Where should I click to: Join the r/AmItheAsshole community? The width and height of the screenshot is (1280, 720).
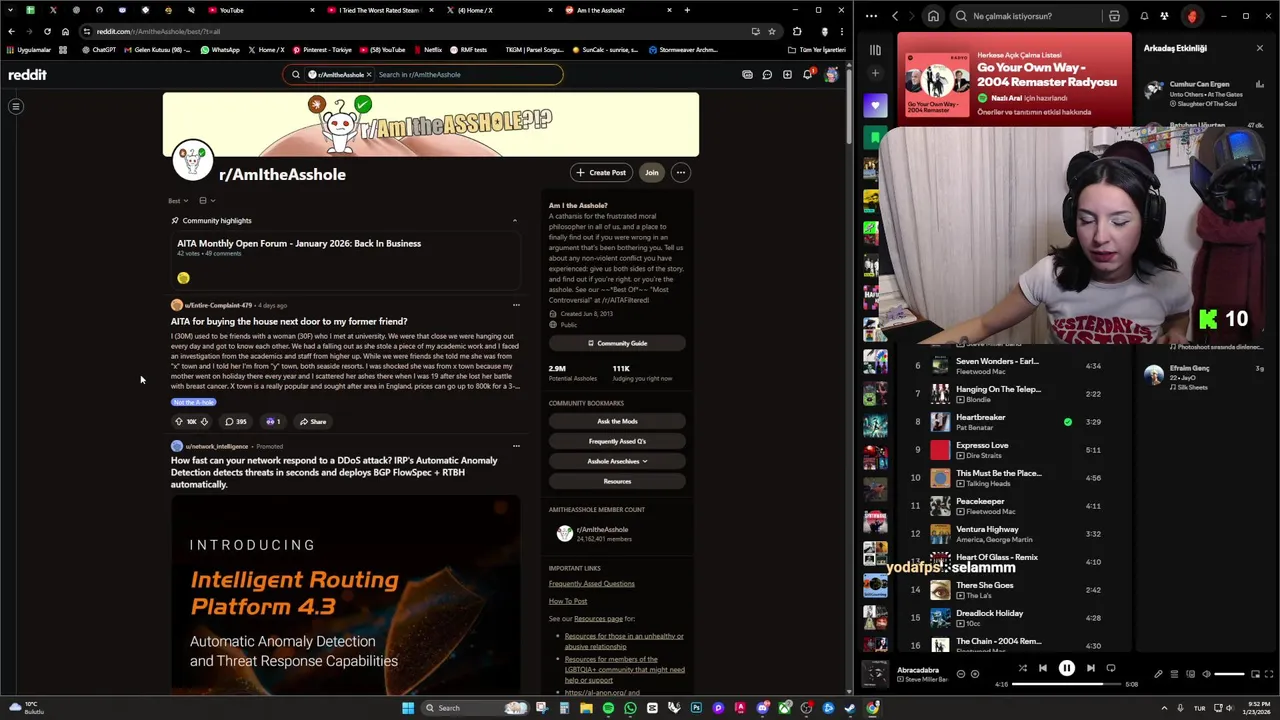(651, 173)
